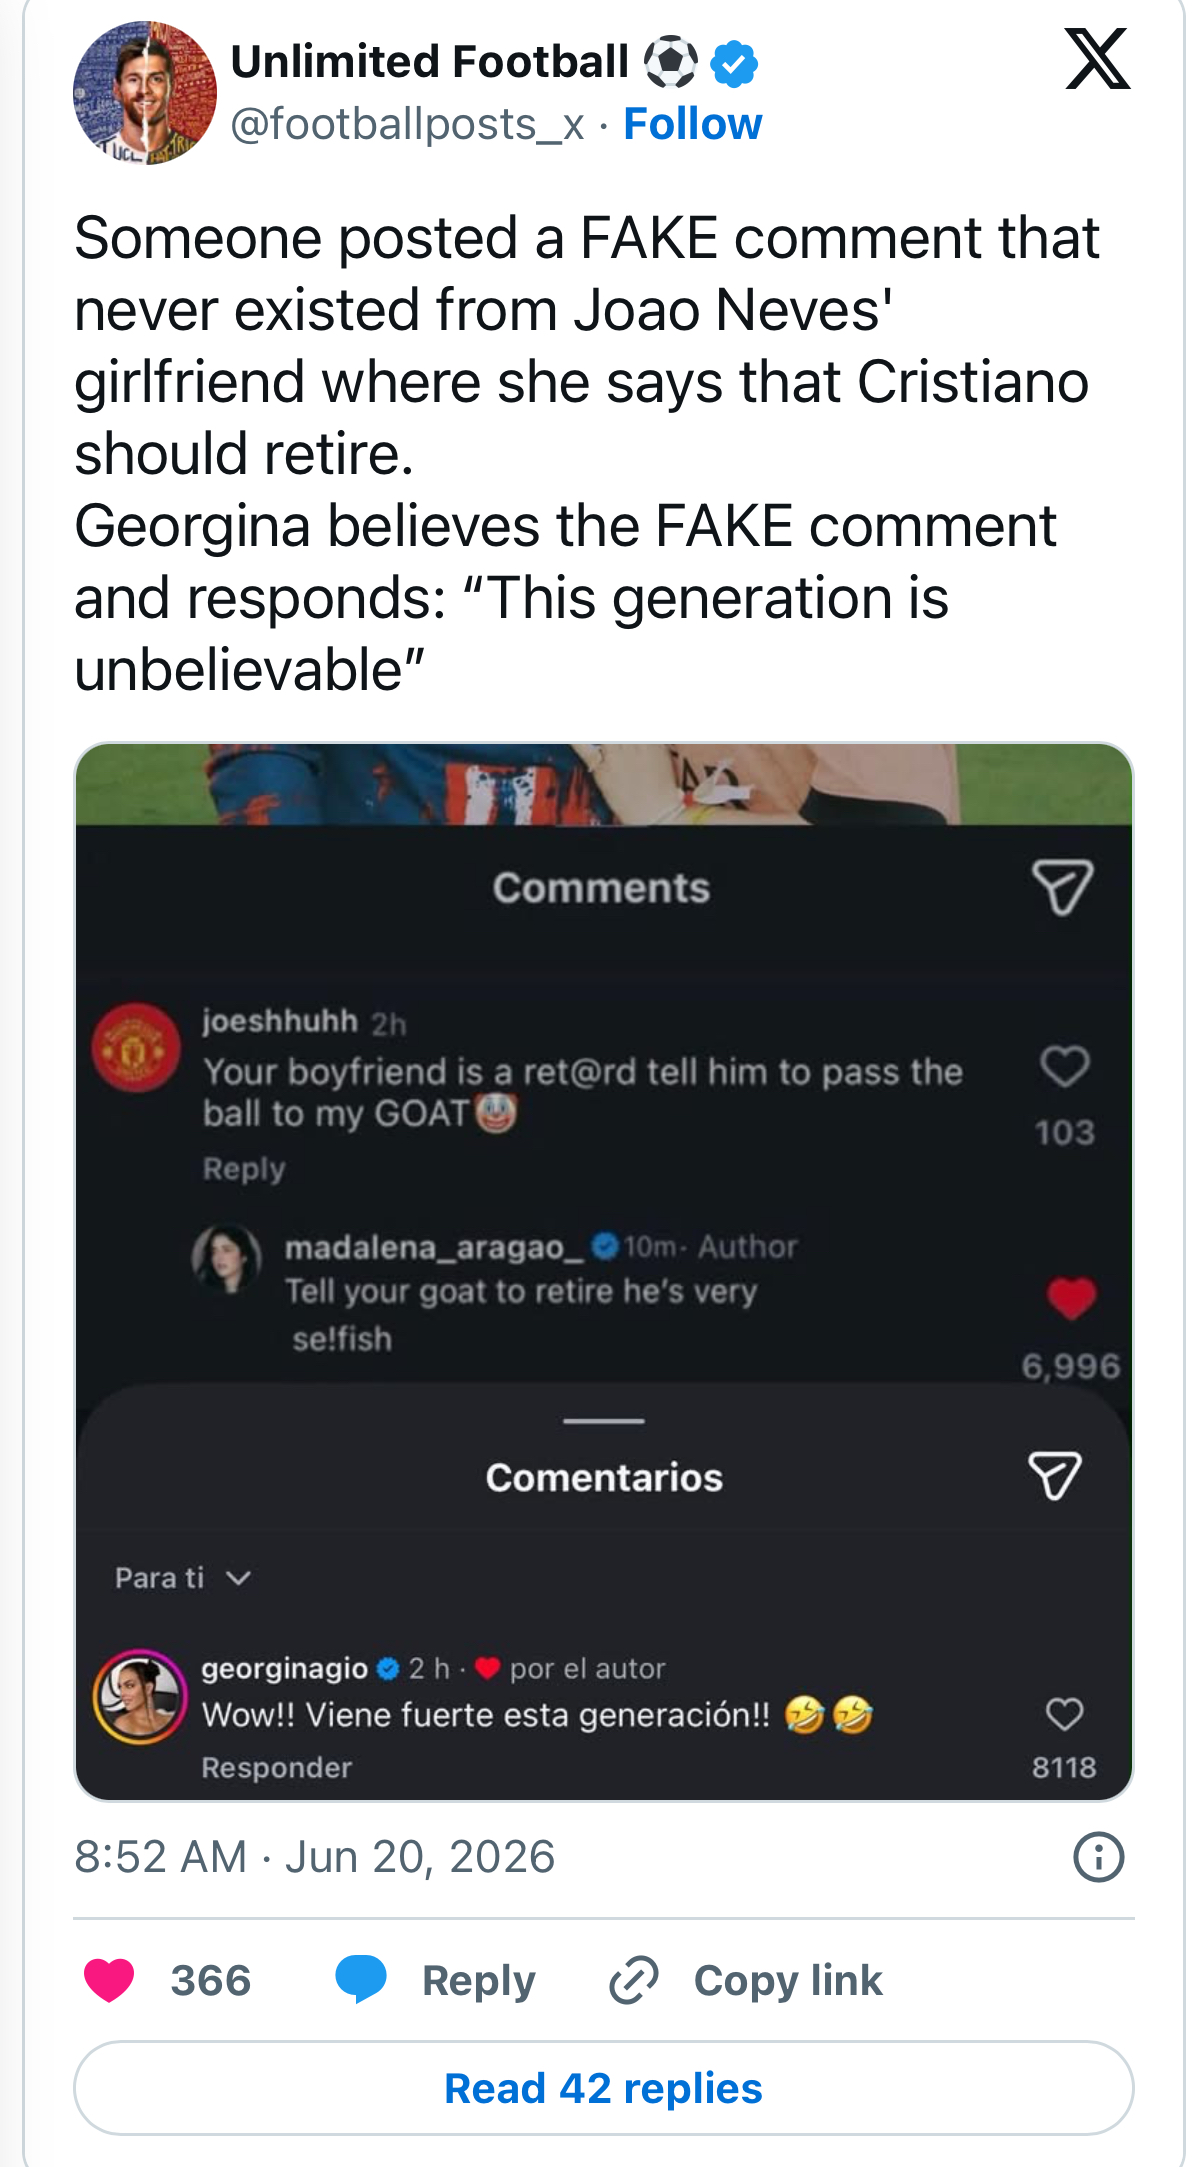
Task: Click the Unlimited Football profile avatar
Action: 144,93
